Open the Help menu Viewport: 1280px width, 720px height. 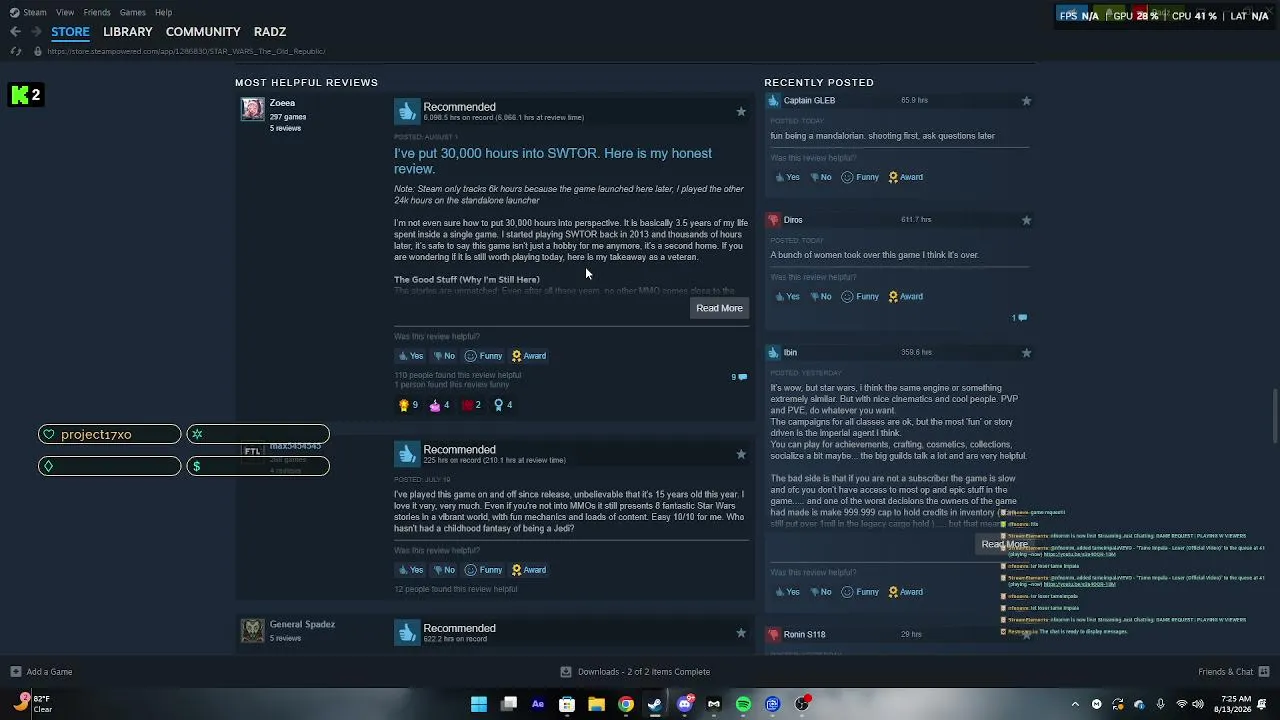point(163,12)
